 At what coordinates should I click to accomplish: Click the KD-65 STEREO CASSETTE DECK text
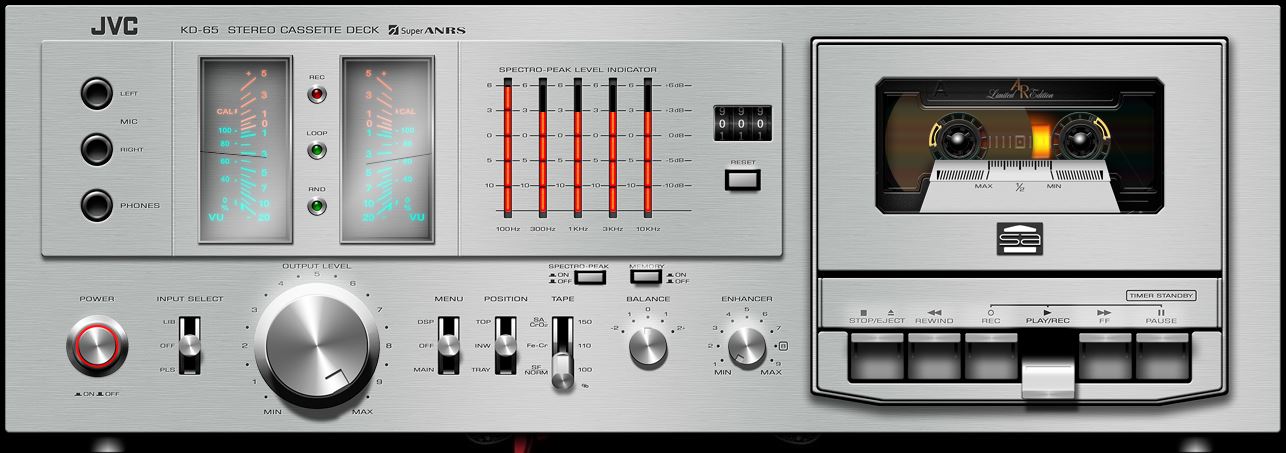click(280, 30)
